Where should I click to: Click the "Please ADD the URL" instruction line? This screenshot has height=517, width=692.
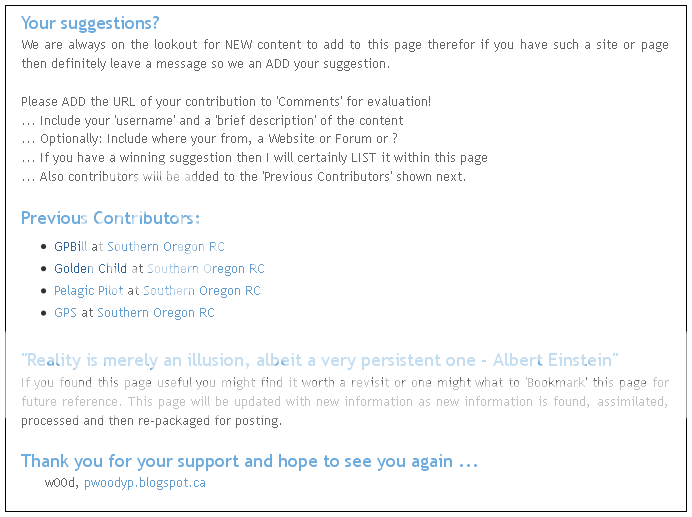[226, 102]
